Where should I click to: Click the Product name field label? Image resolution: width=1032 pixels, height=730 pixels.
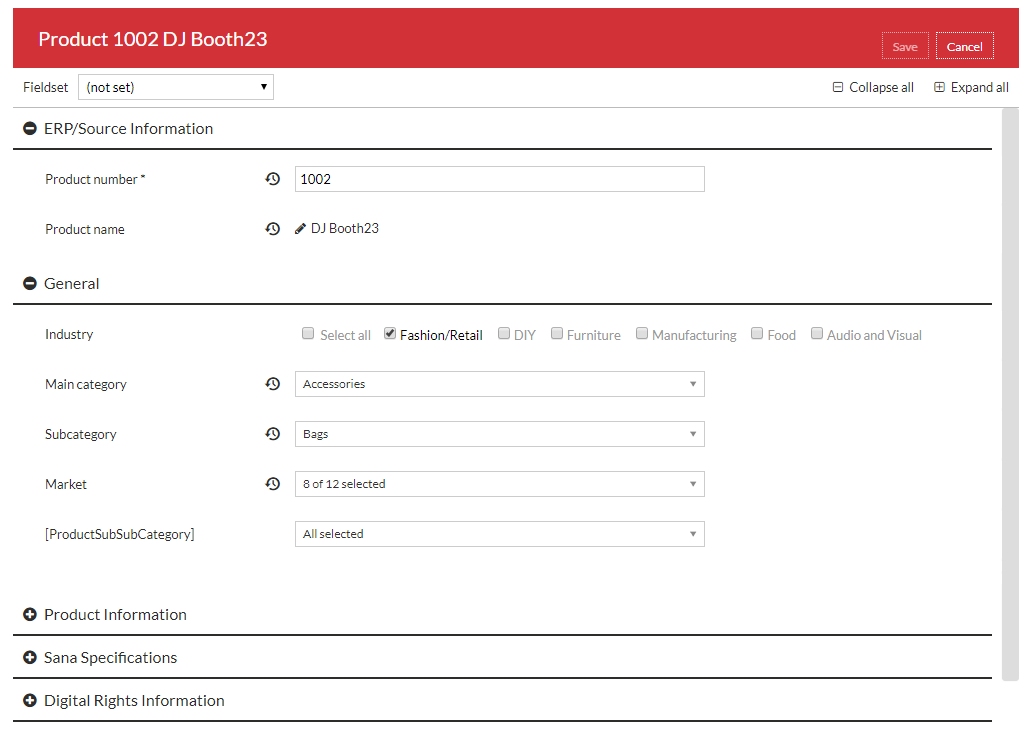click(x=85, y=229)
